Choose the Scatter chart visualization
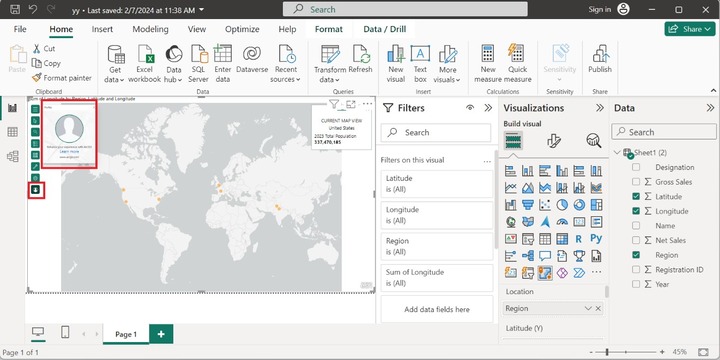 (545, 205)
